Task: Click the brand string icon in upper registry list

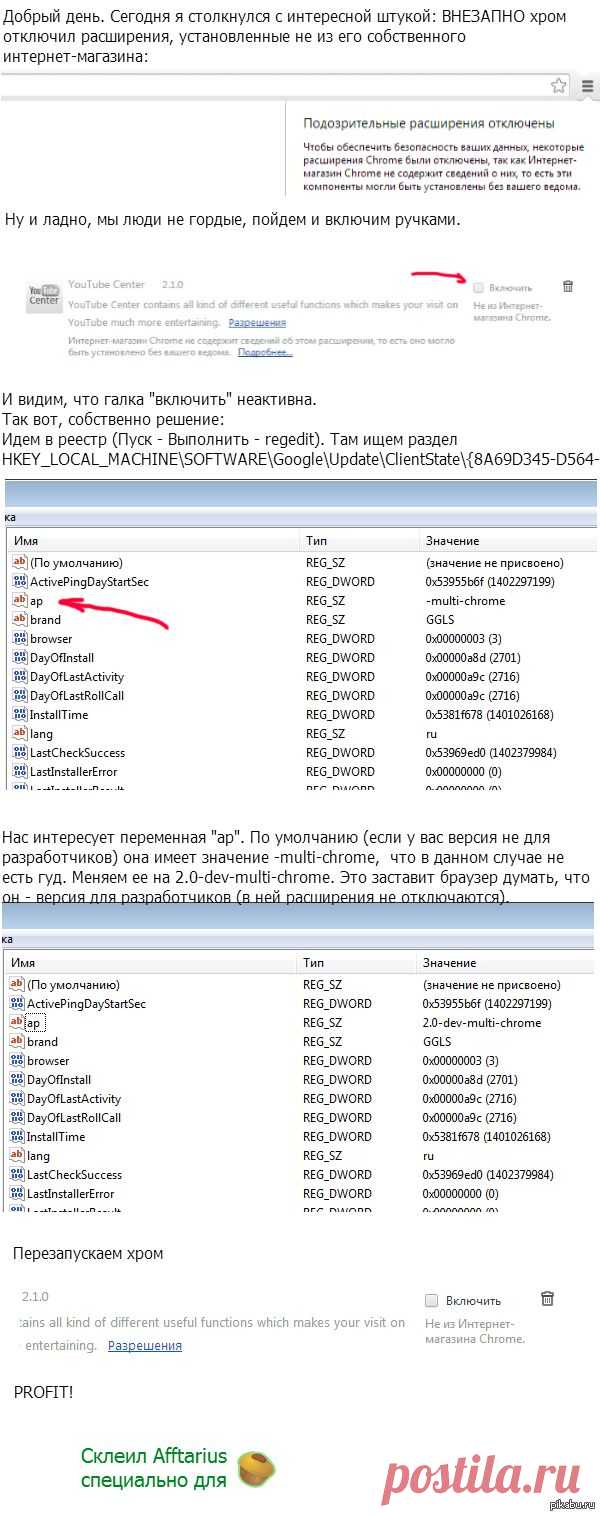Action: click(19, 619)
